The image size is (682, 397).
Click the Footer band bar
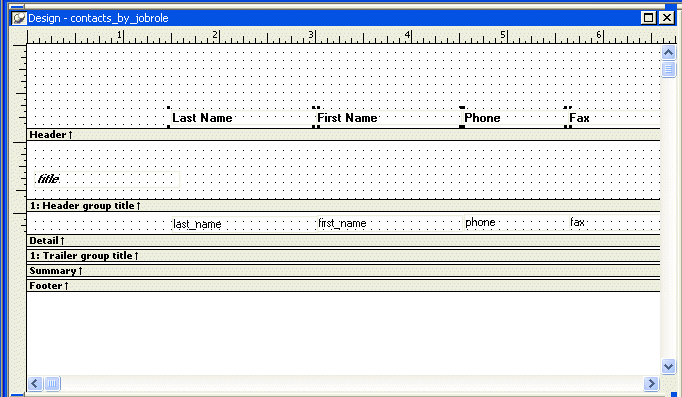pos(343,286)
